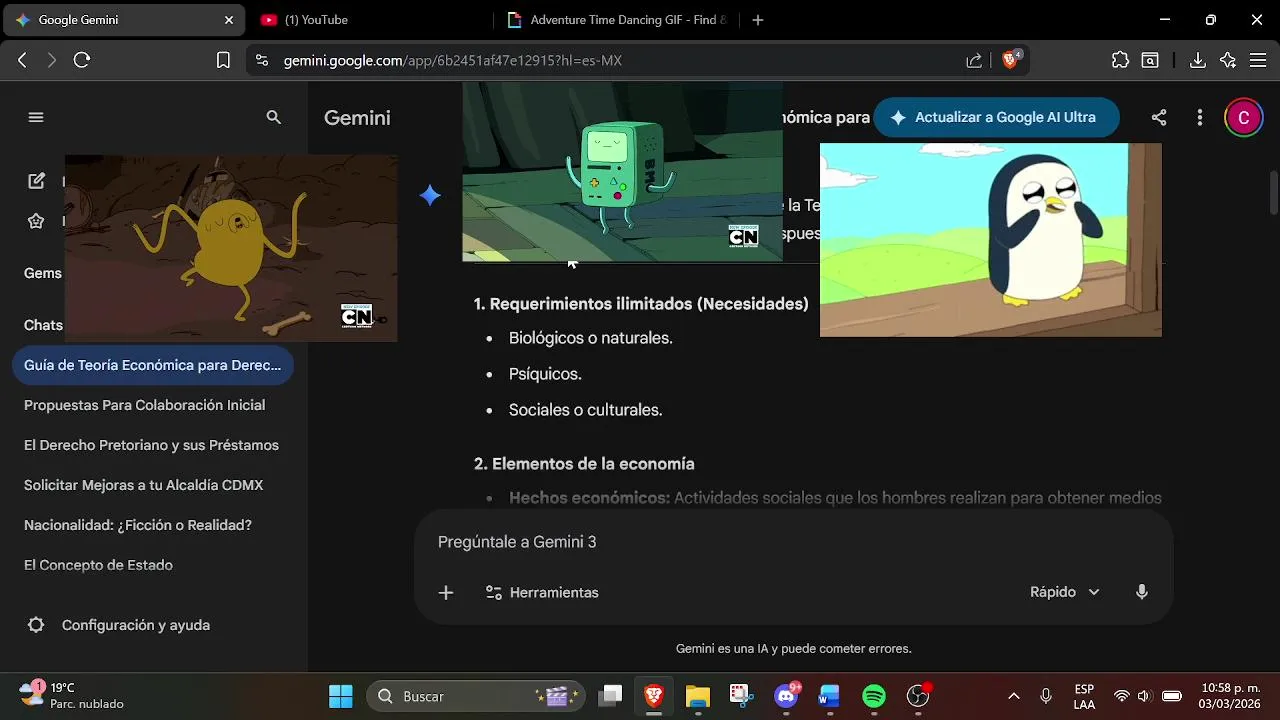Expand the Rápido model selector dropdown
Viewport: 1280px width, 720px height.
click(x=1064, y=592)
